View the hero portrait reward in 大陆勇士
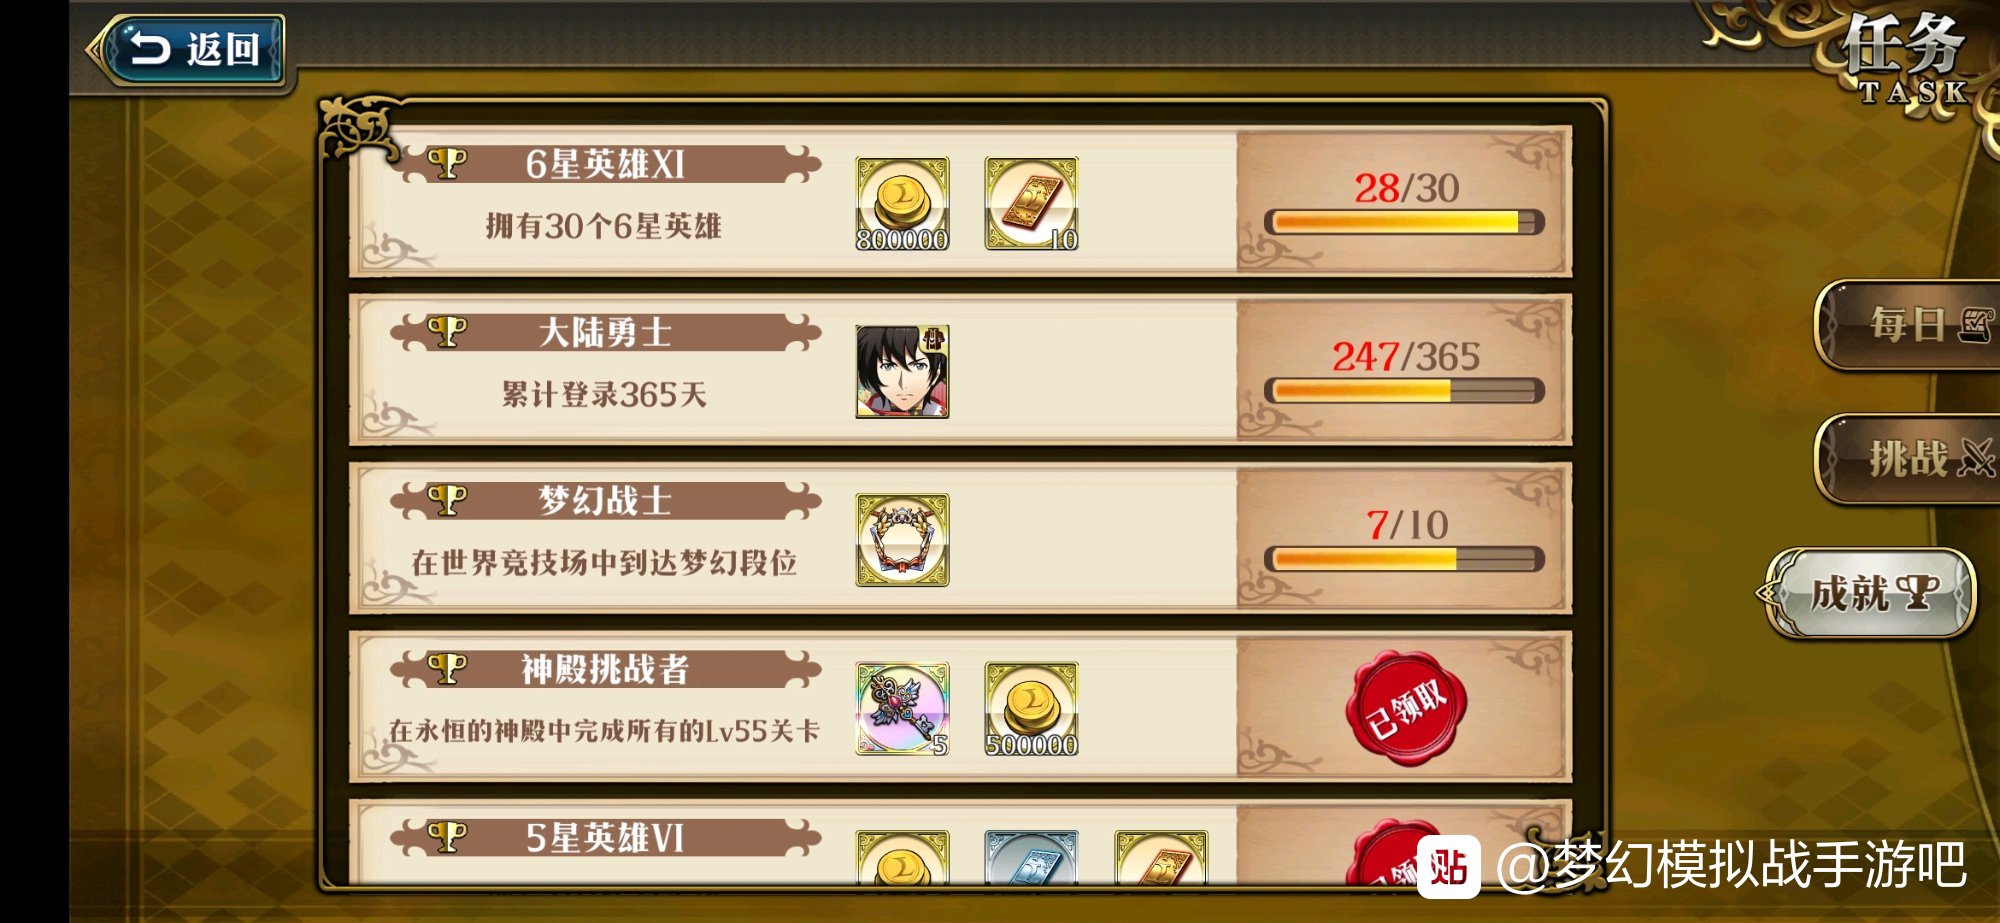The width and height of the screenshot is (2000, 923). (x=902, y=371)
